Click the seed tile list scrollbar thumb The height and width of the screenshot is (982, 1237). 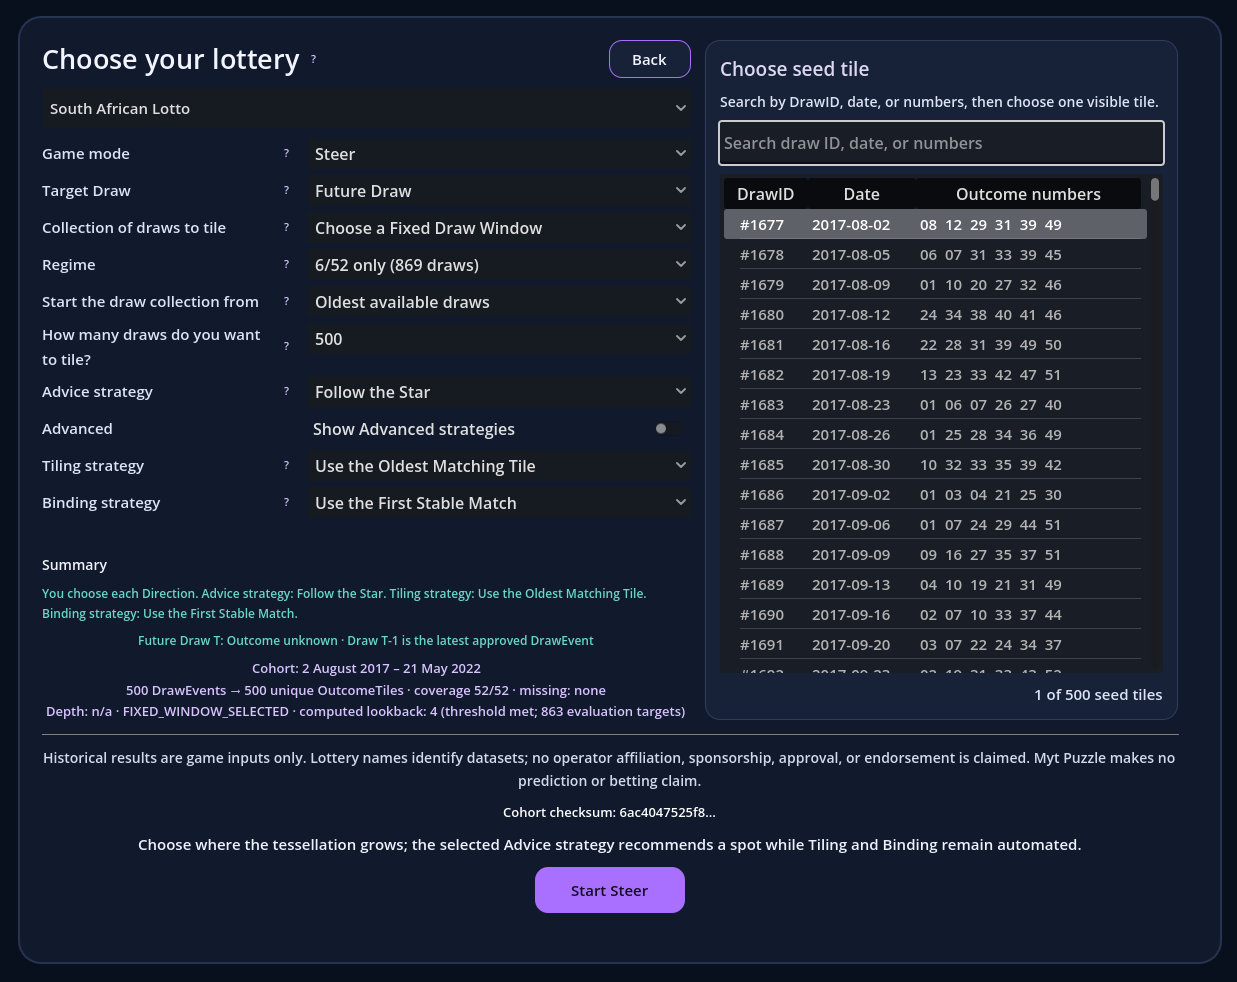click(x=1155, y=189)
